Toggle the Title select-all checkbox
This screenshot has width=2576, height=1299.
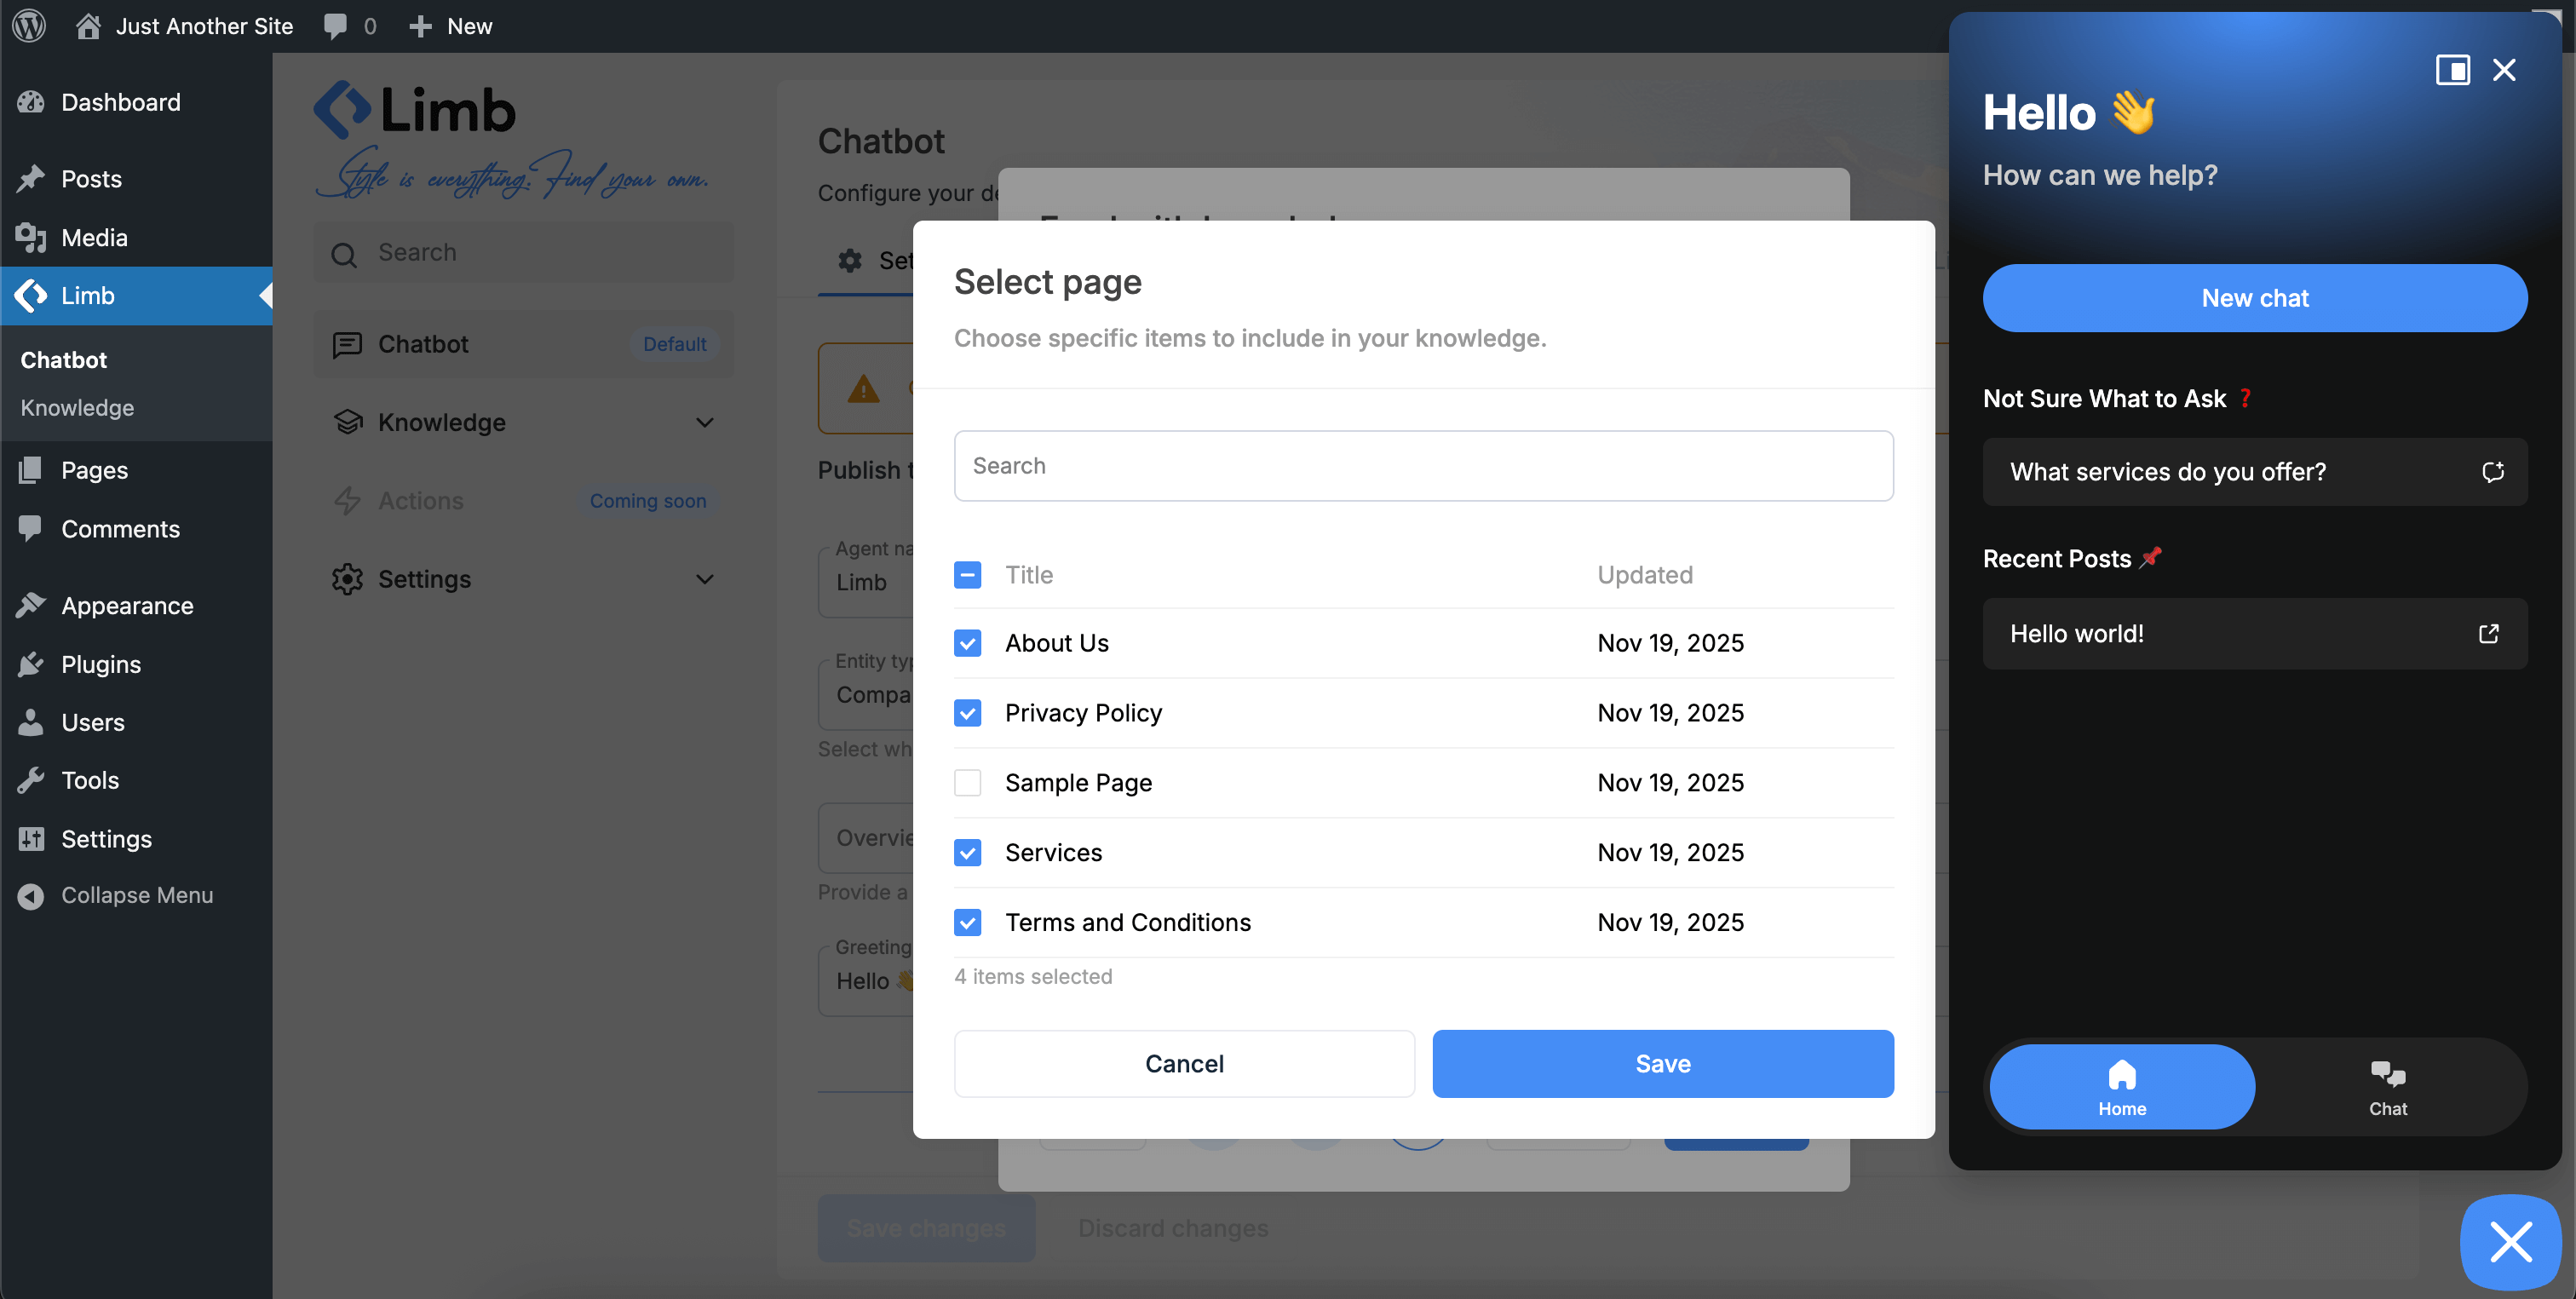967,575
